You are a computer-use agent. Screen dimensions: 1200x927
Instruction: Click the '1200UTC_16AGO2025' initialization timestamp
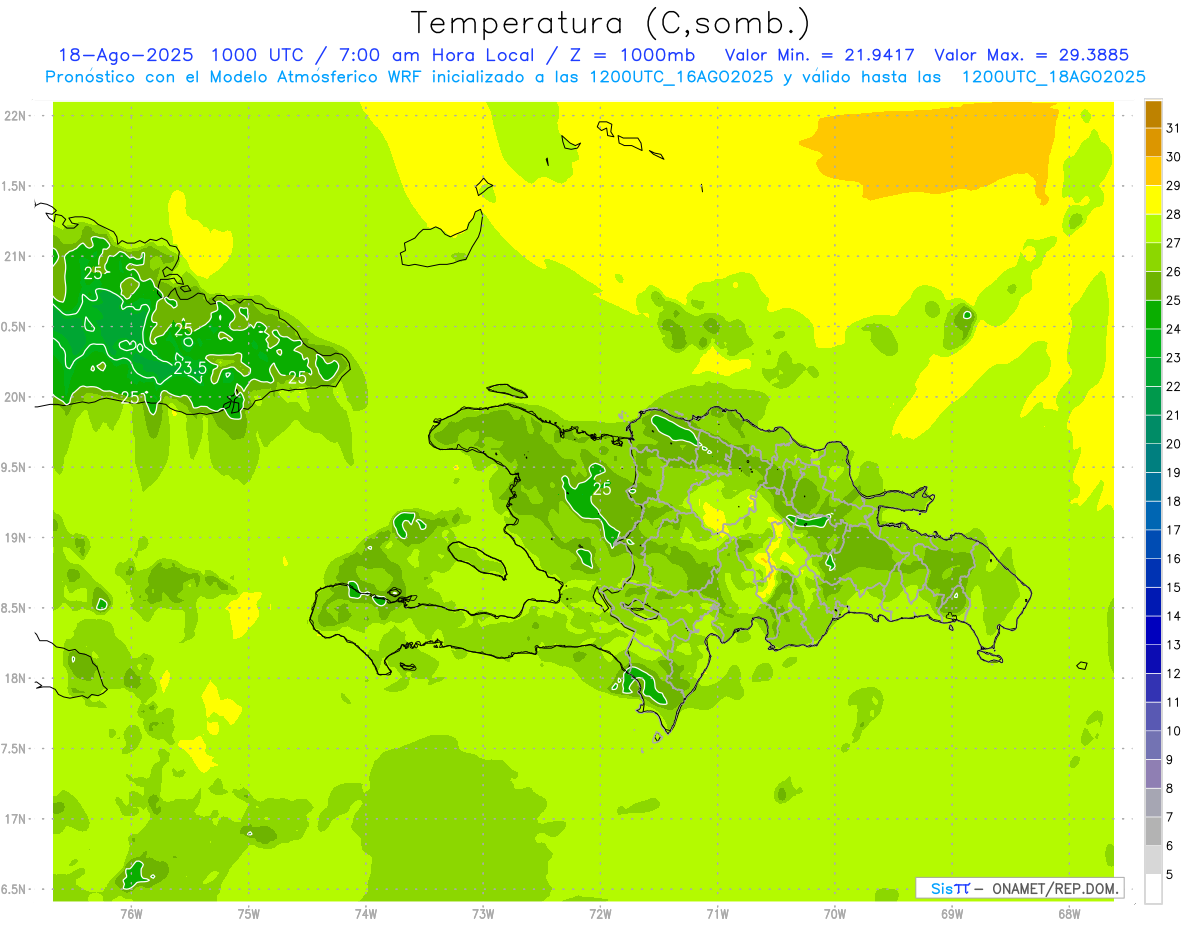[681, 77]
